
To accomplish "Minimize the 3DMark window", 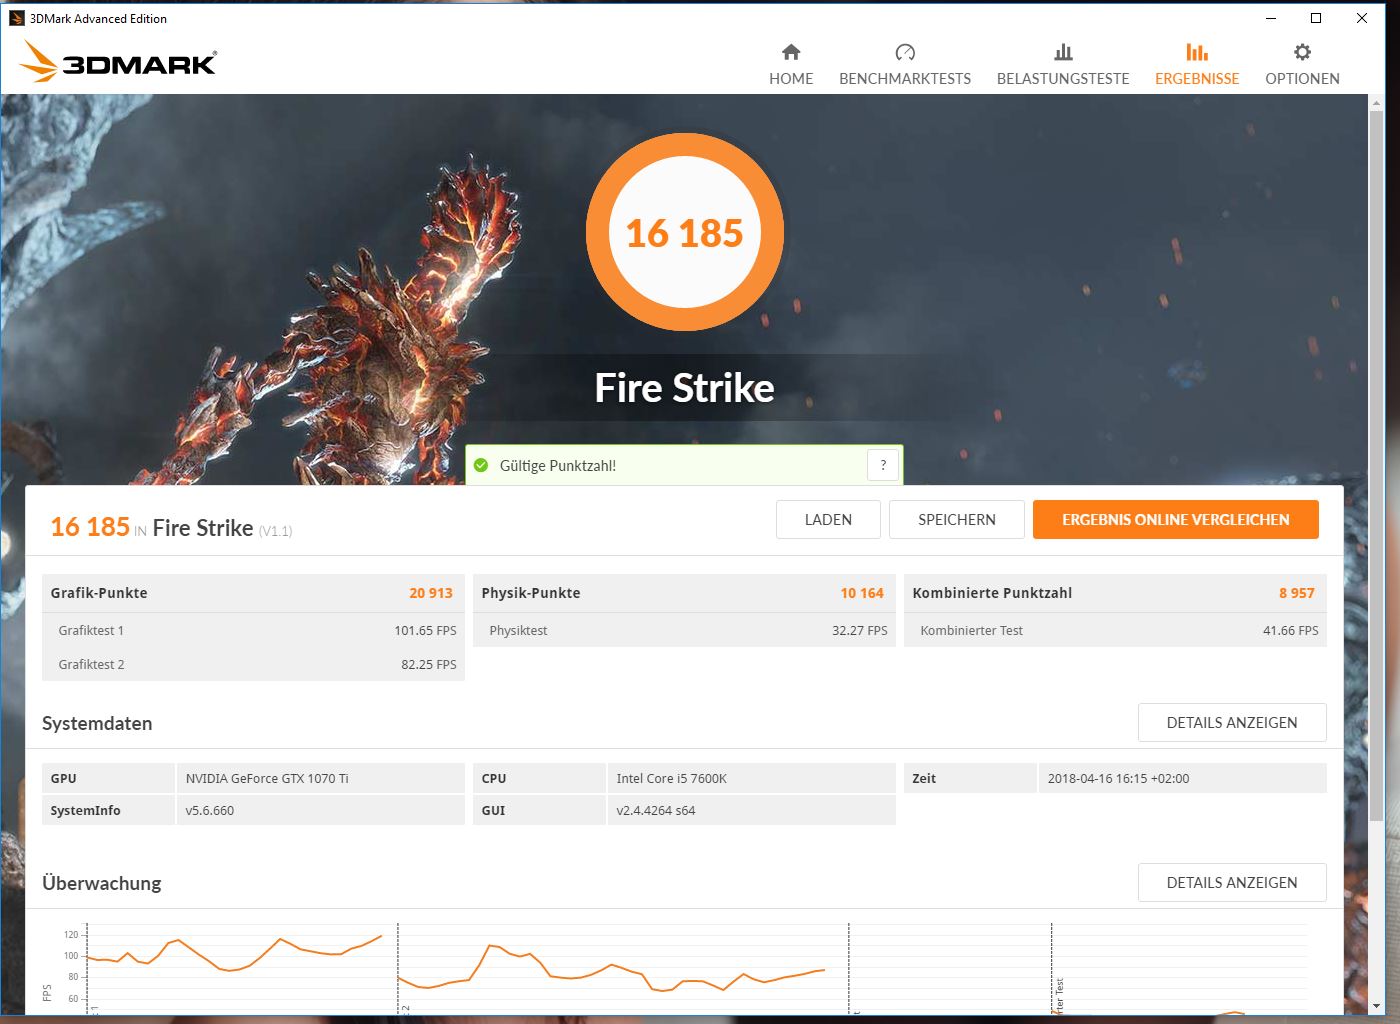I will 1271,18.
